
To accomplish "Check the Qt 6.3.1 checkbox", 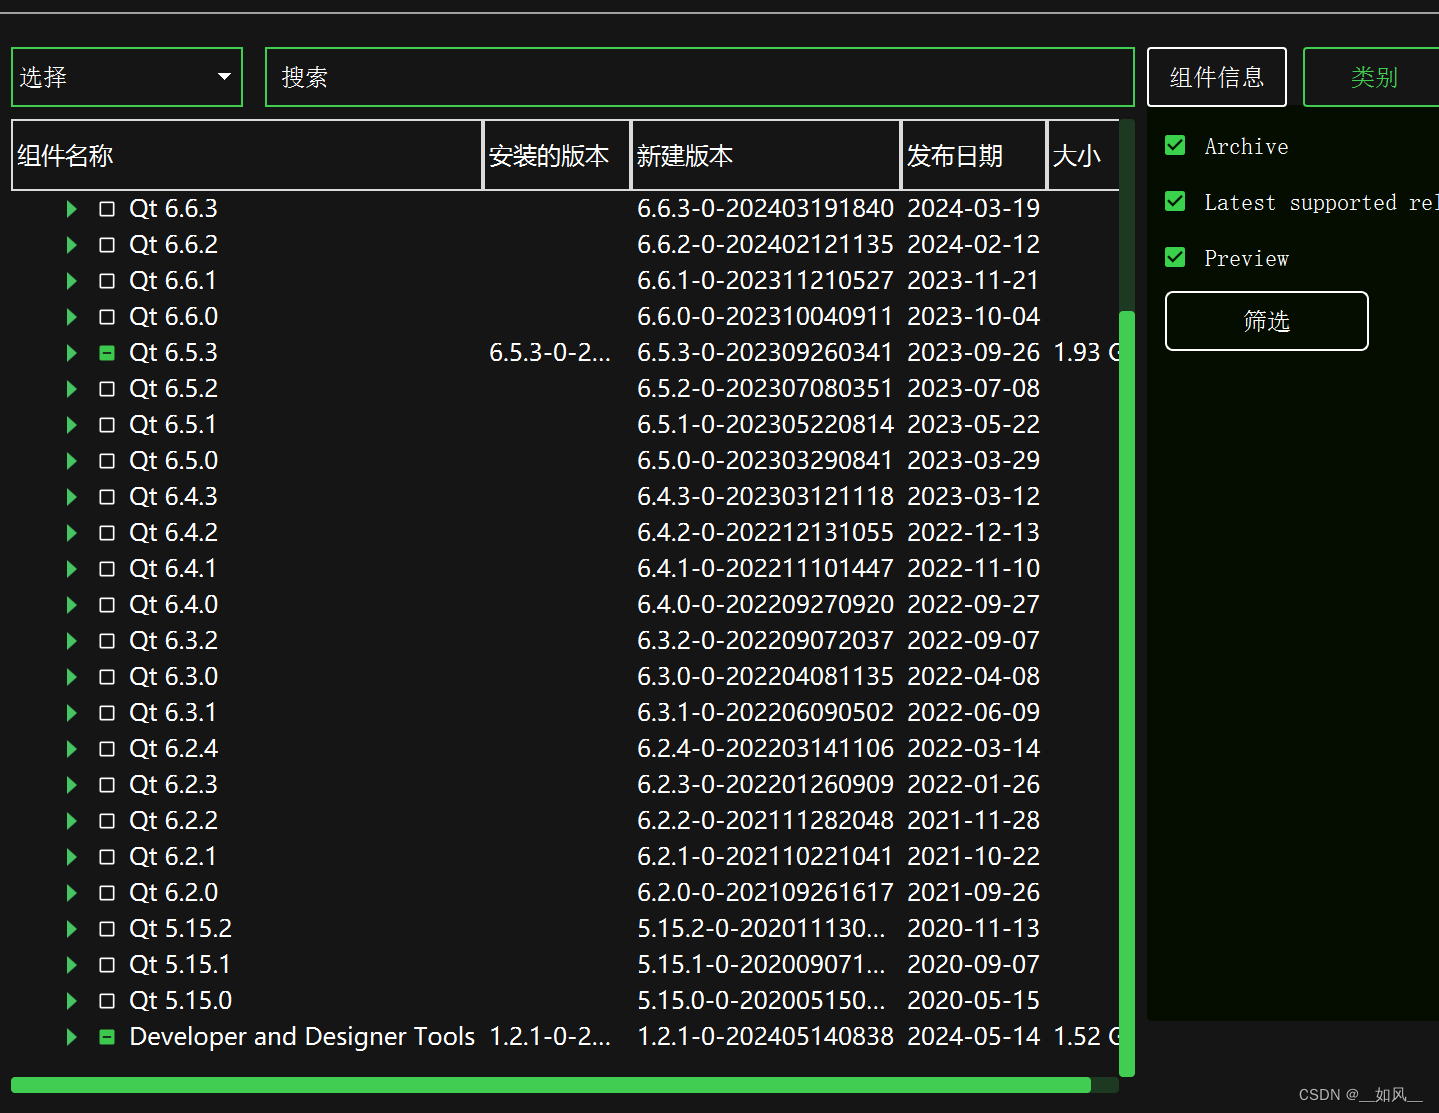I will click(107, 713).
